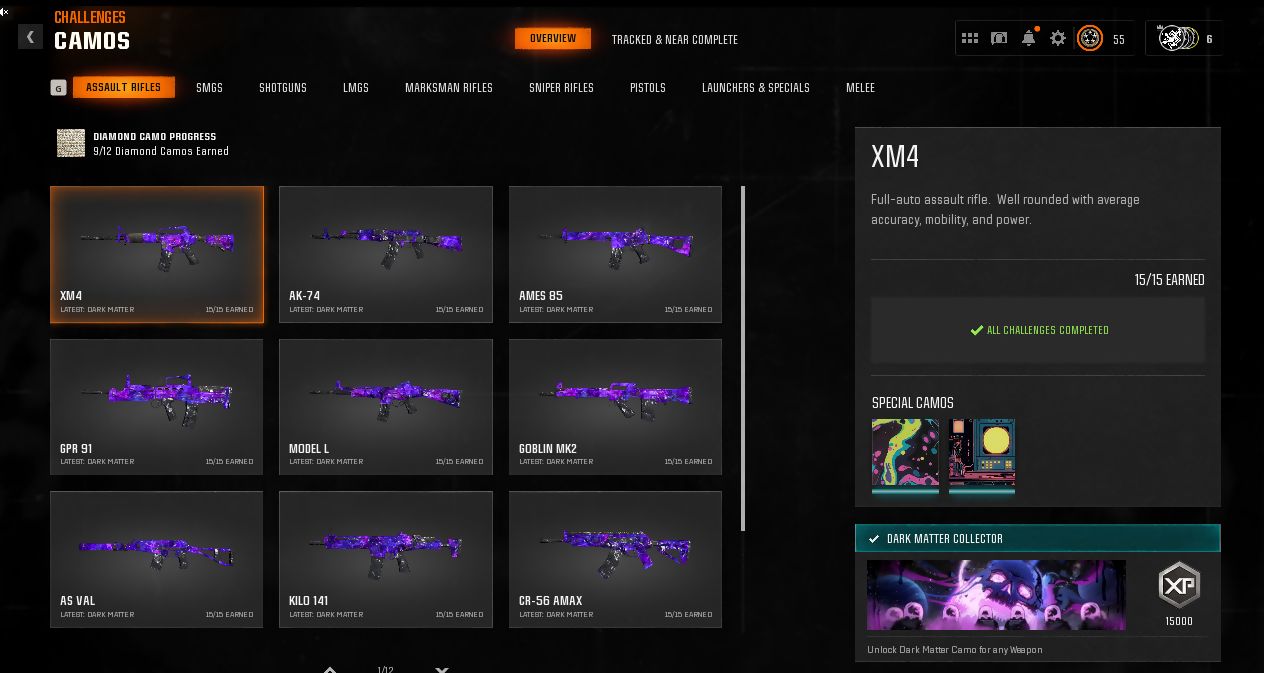Open the grid menu icon
The image size is (1264, 673).
(x=969, y=39)
